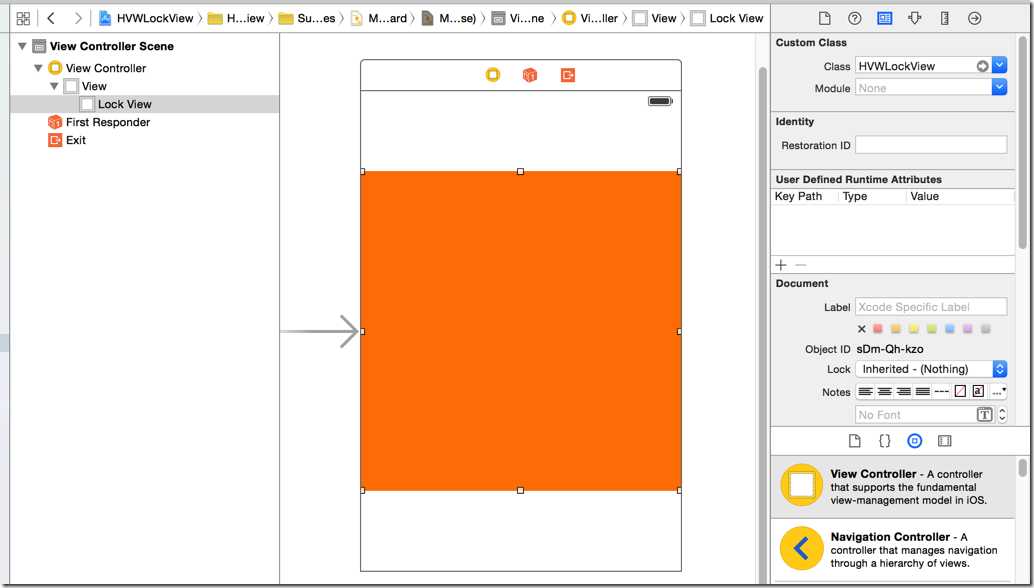Open the Module dropdown arrow

(1000, 88)
